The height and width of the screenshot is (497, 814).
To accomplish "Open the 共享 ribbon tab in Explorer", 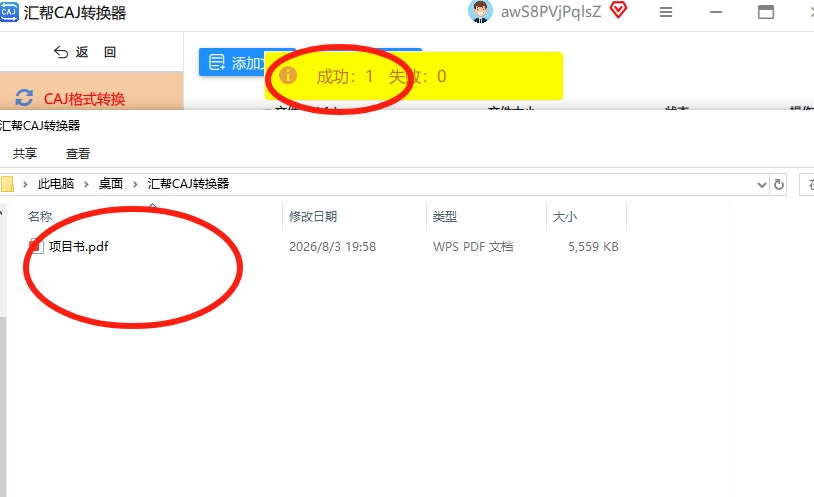I will point(25,153).
